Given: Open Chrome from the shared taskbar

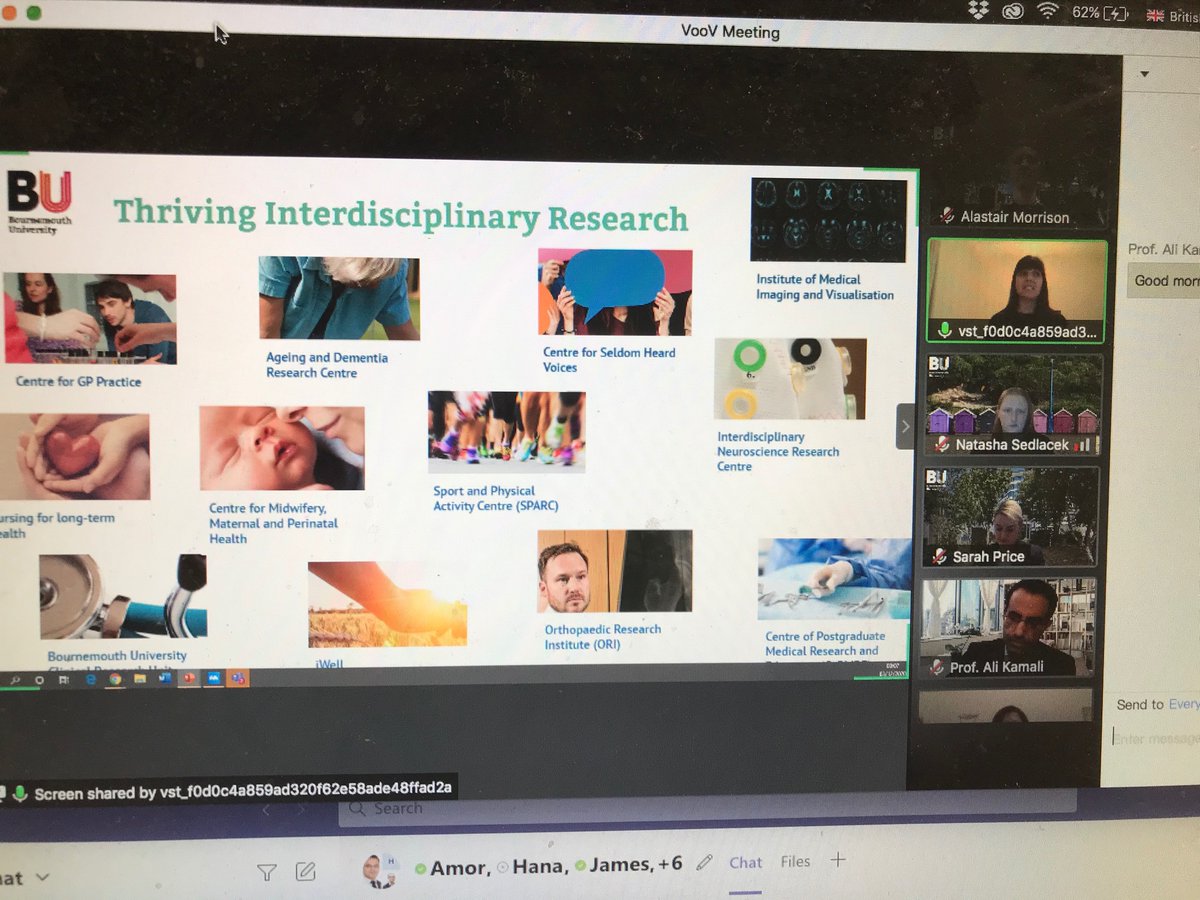Looking at the screenshot, I should pos(114,679).
